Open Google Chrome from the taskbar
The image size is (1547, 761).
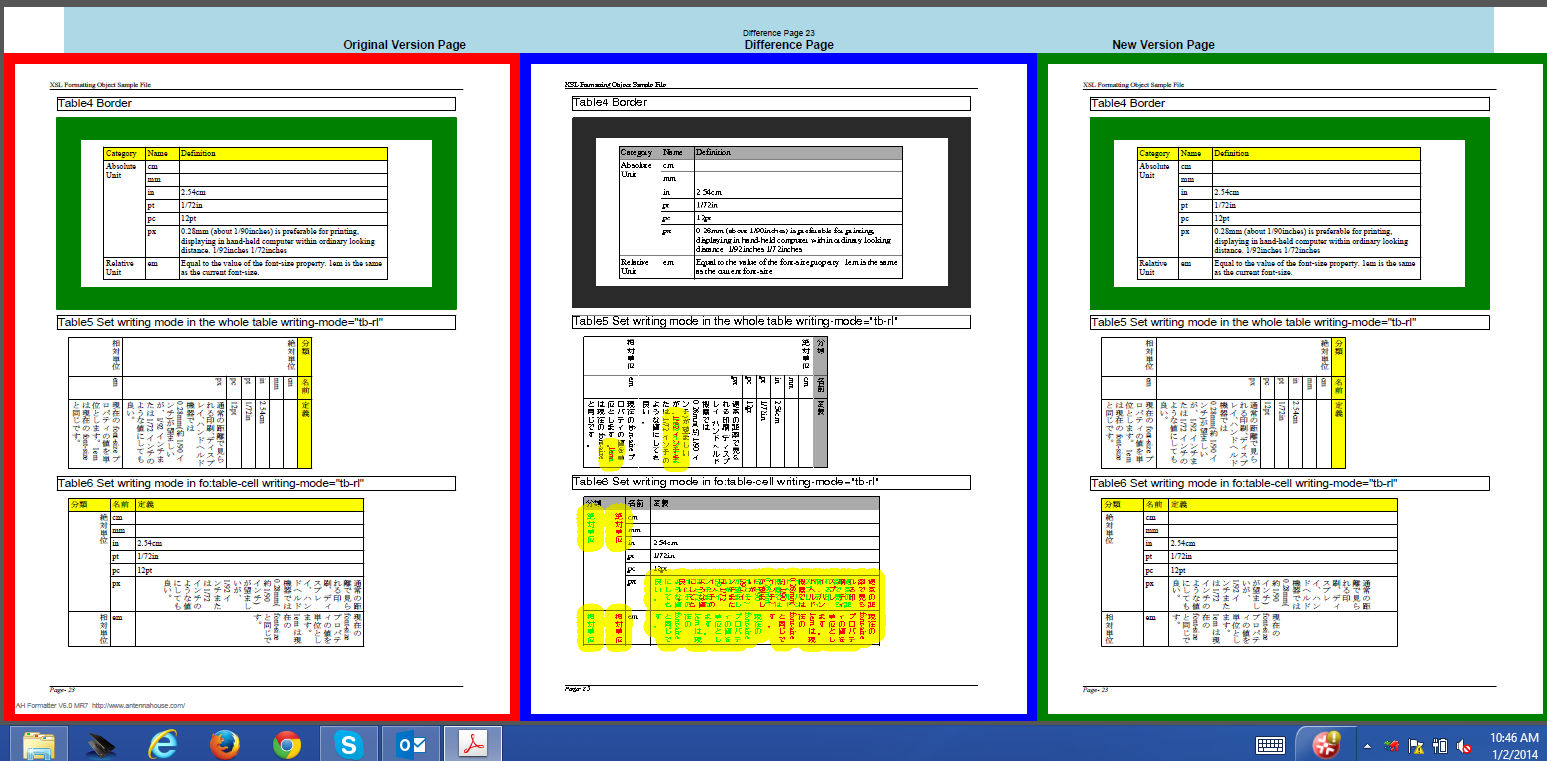pos(287,744)
